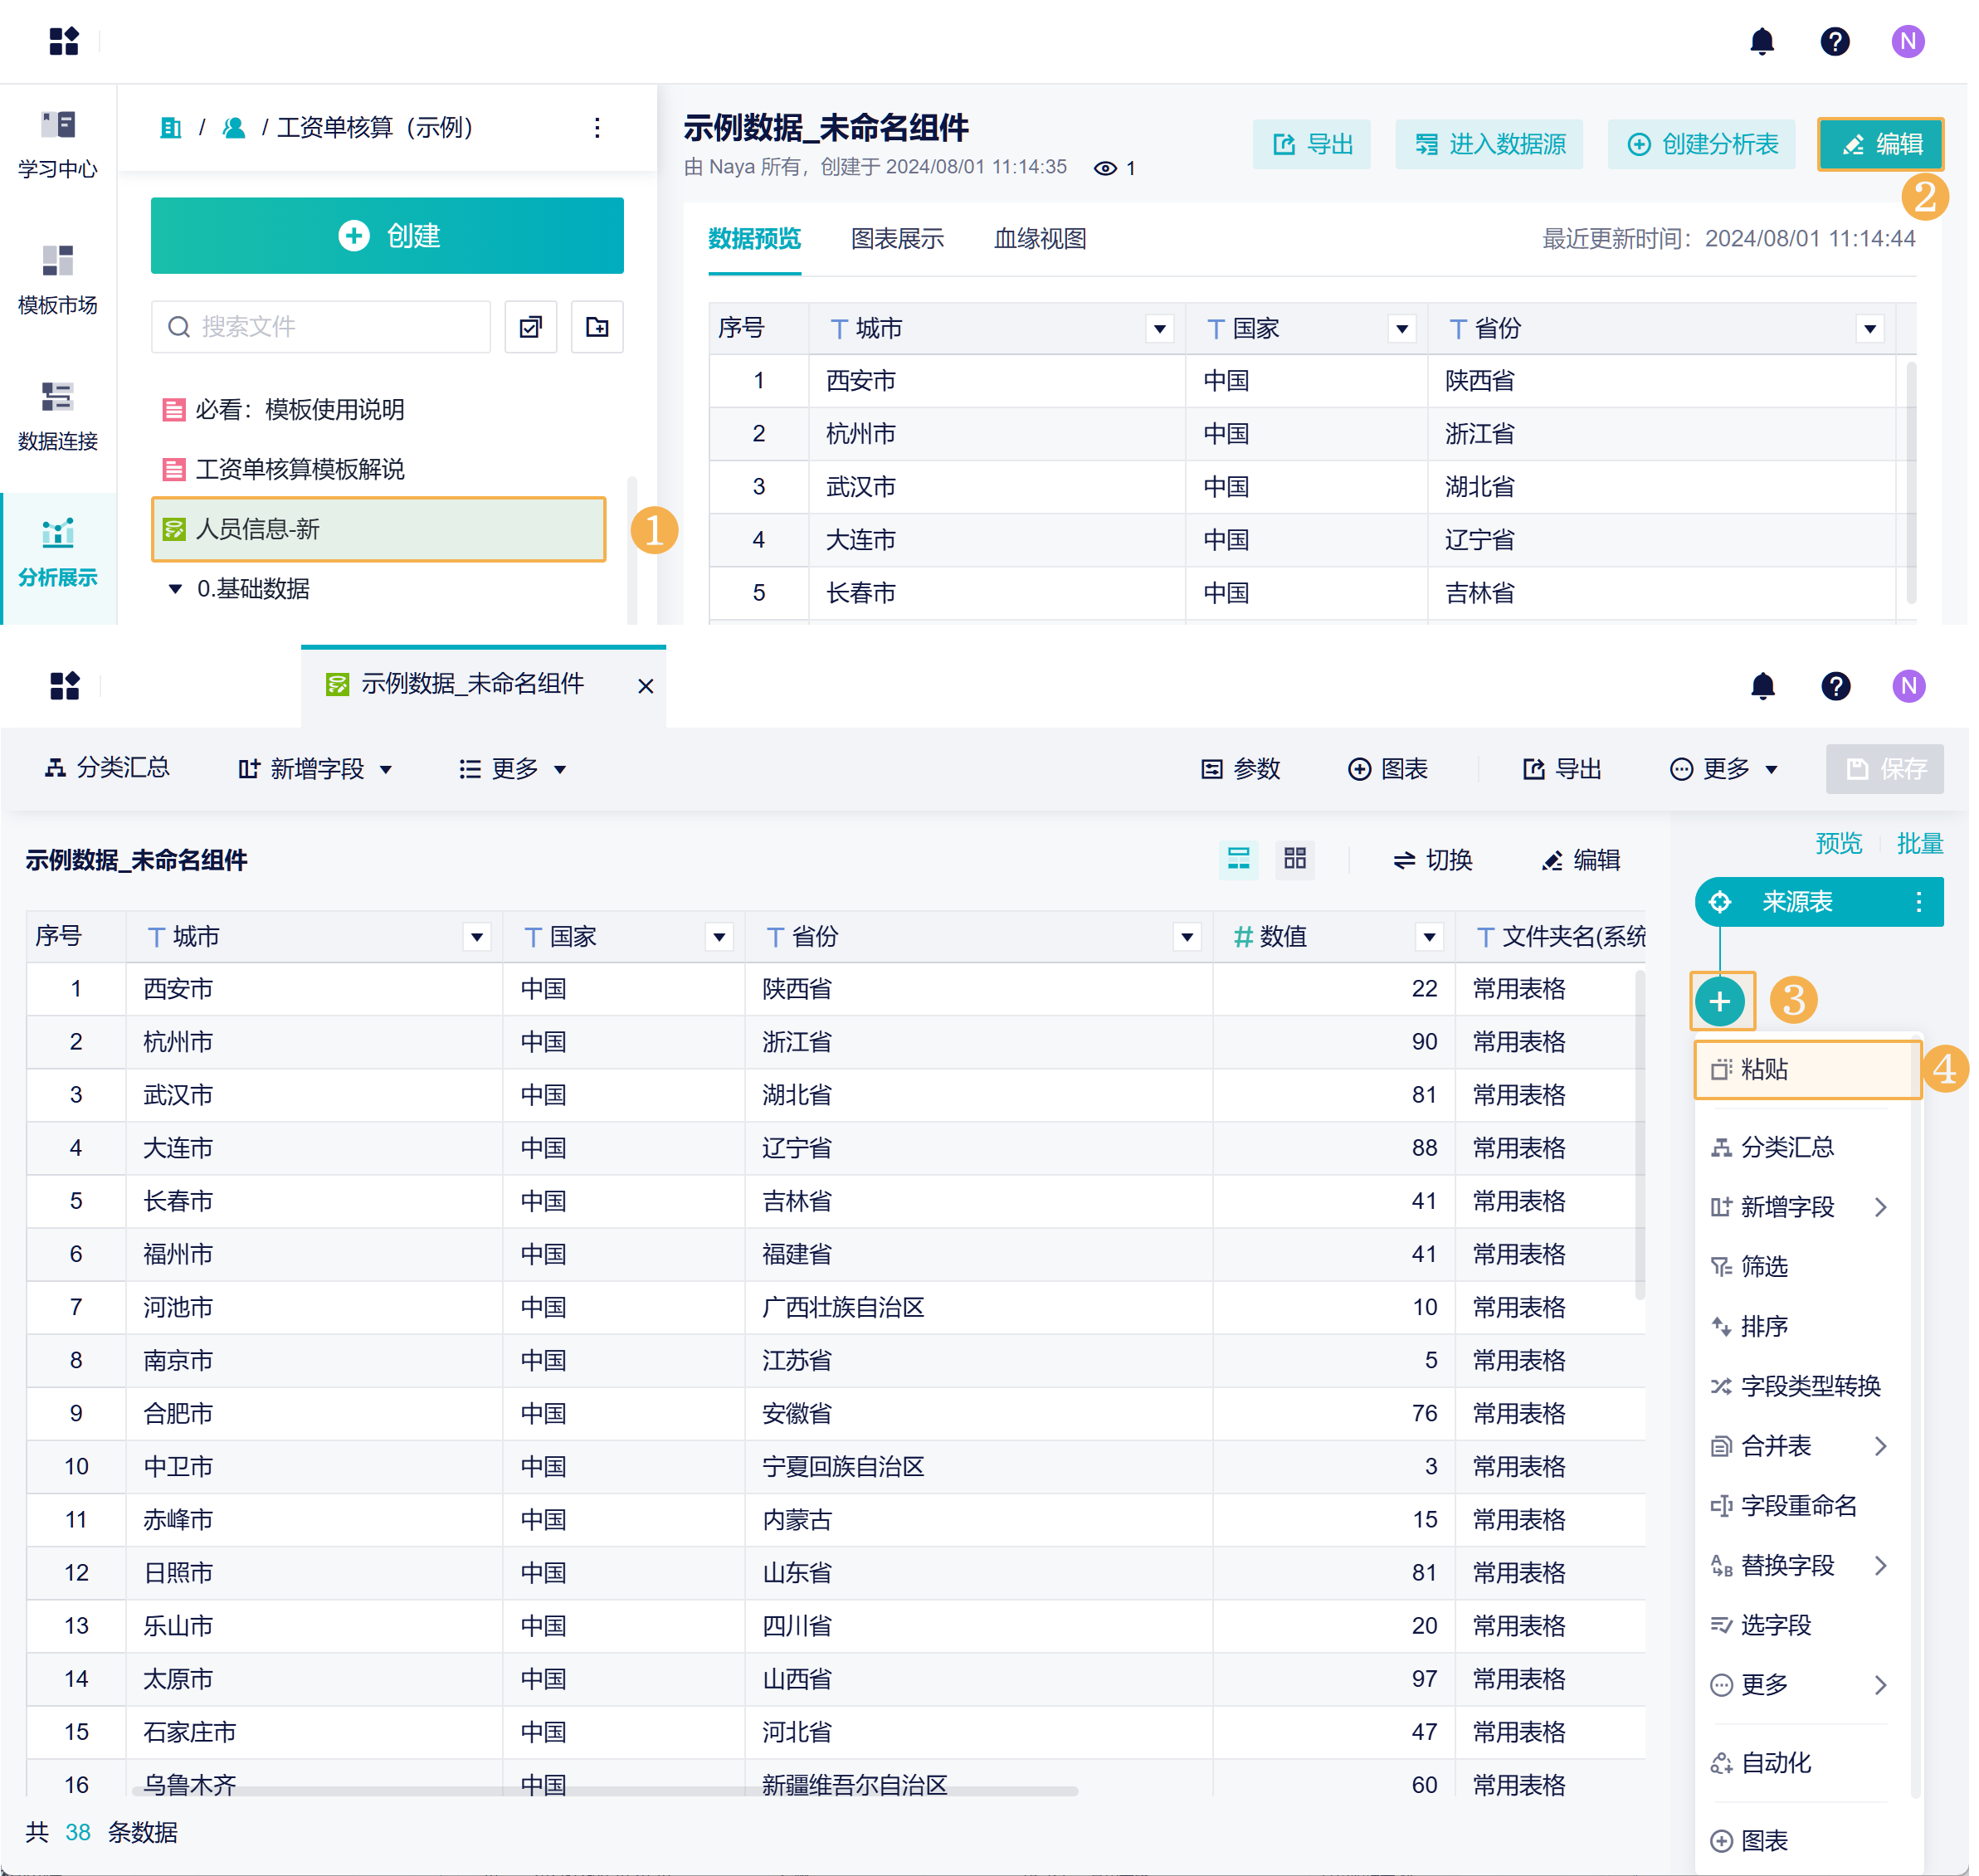
Task: Click the plus button under 来源表
Action: [1719, 1001]
